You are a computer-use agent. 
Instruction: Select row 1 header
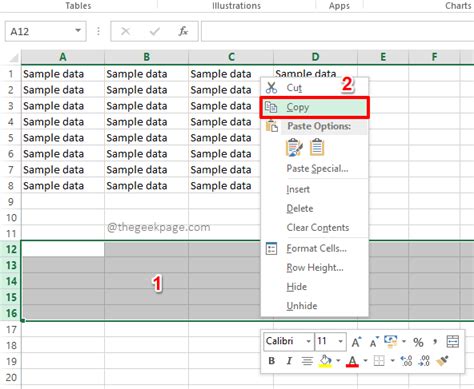11,74
